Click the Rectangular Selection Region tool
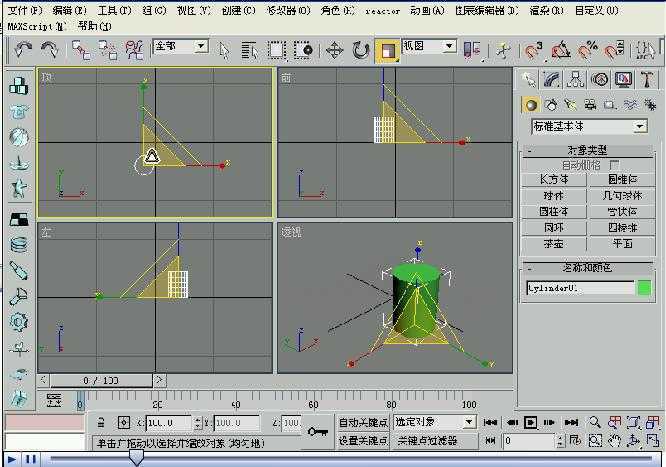This screenshot has width=666, height=467. (277, 51)
